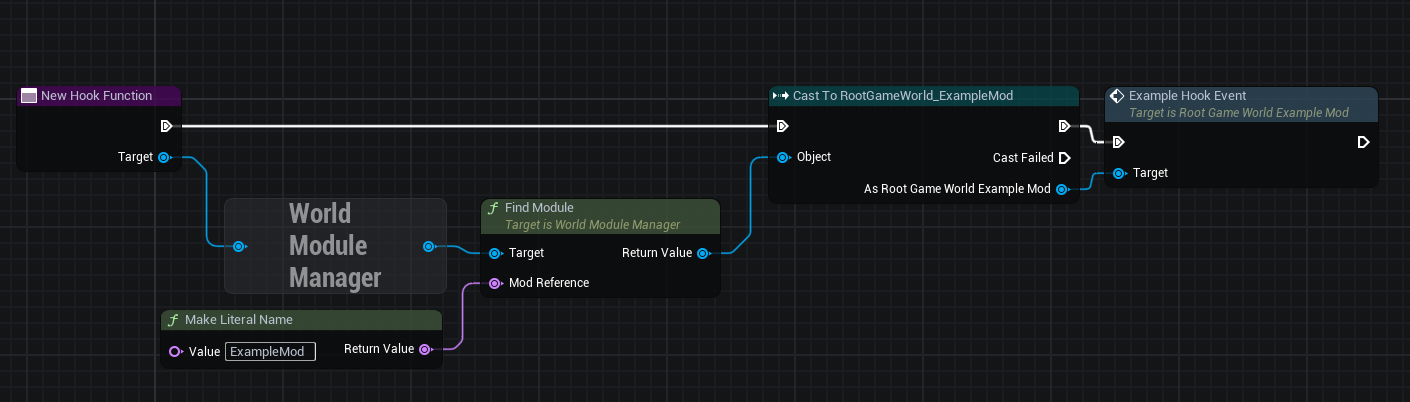Viewport: 1410px width, 402px height.
Task: Click Object input pin on Cast node
Action: point(783,157)
